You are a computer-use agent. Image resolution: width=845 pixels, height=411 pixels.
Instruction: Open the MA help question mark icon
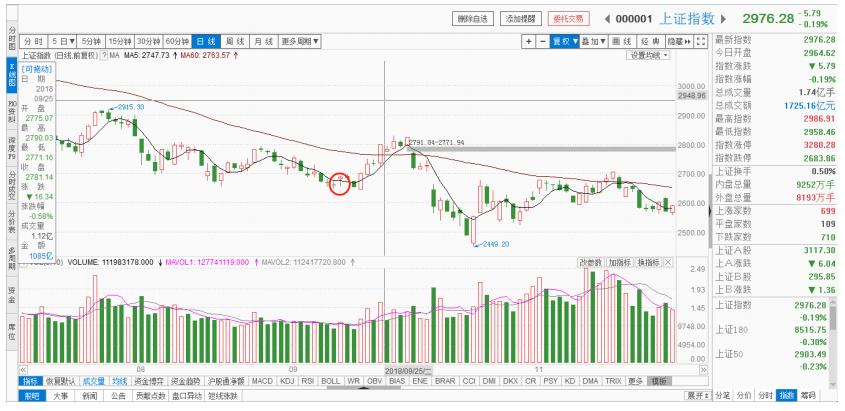click(x=104, y=55)
